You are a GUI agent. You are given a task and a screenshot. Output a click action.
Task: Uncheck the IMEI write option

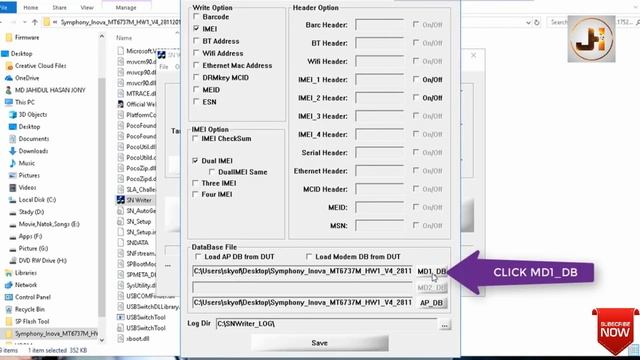tap(196, 29)
